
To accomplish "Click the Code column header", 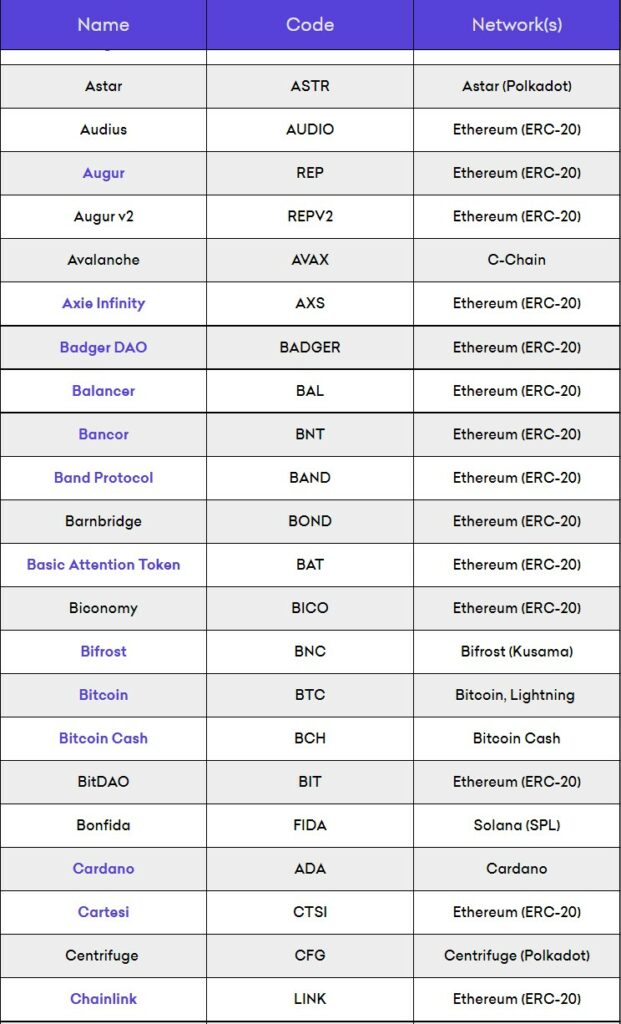I will pos(310,24).
